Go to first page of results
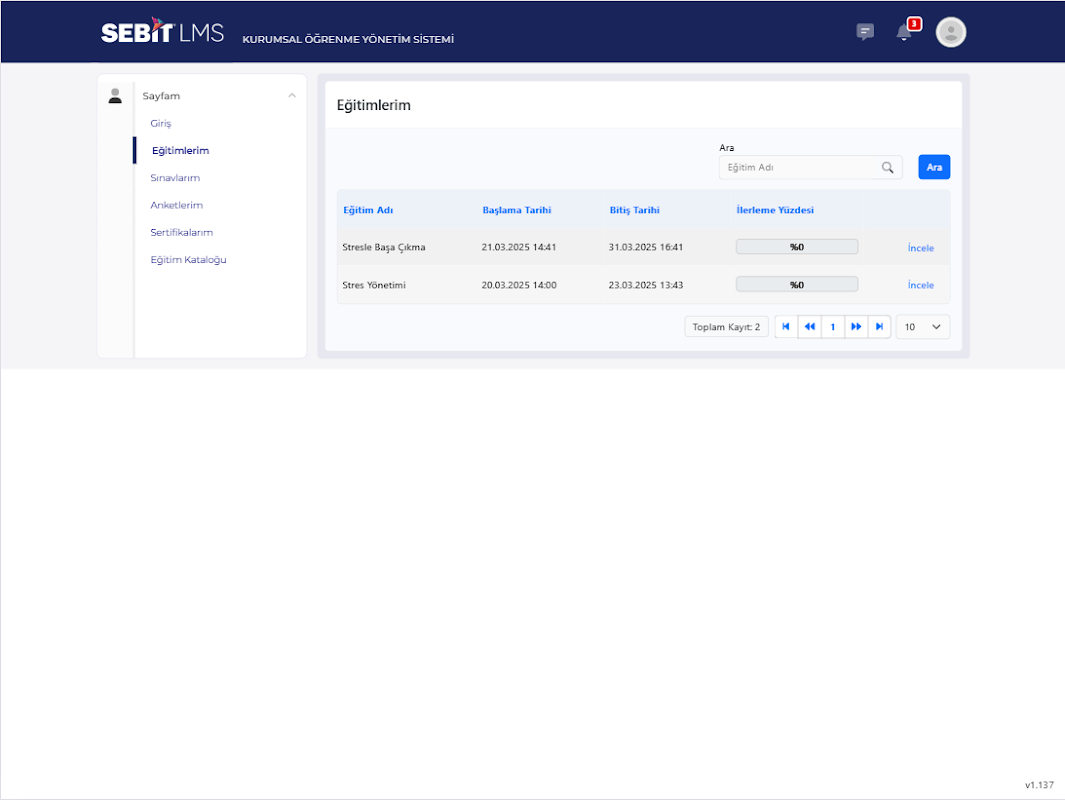 click(786, 327)
